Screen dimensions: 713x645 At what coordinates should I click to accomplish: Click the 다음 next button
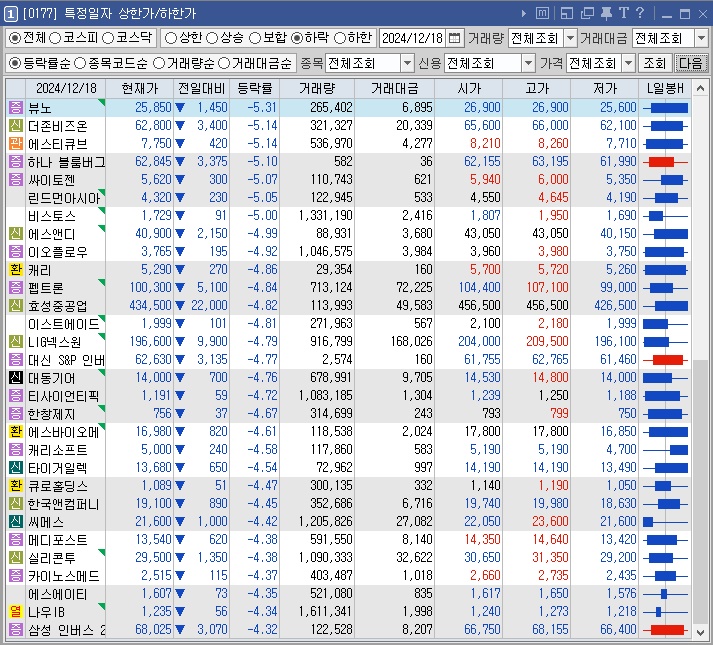point(690,64)
